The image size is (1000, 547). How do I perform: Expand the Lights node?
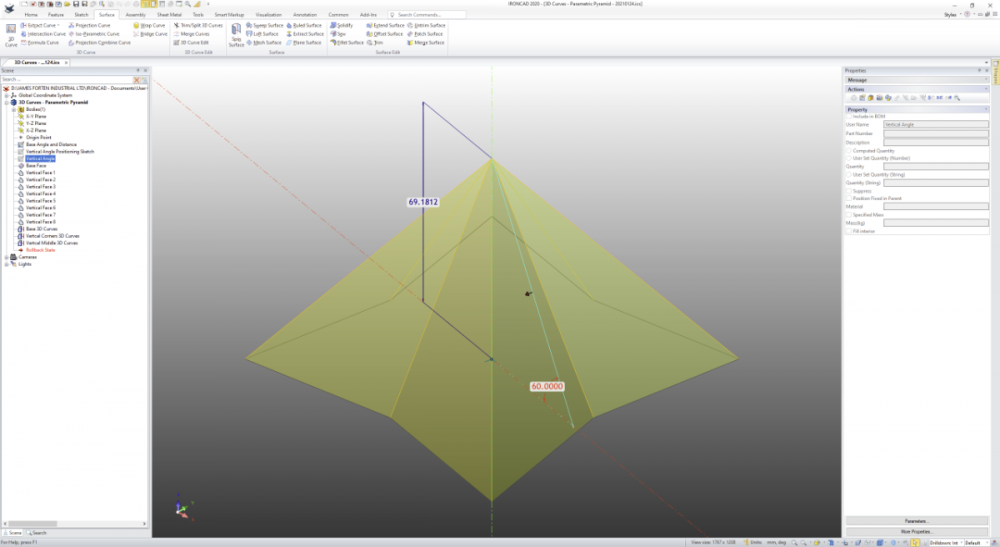[6, 264]
